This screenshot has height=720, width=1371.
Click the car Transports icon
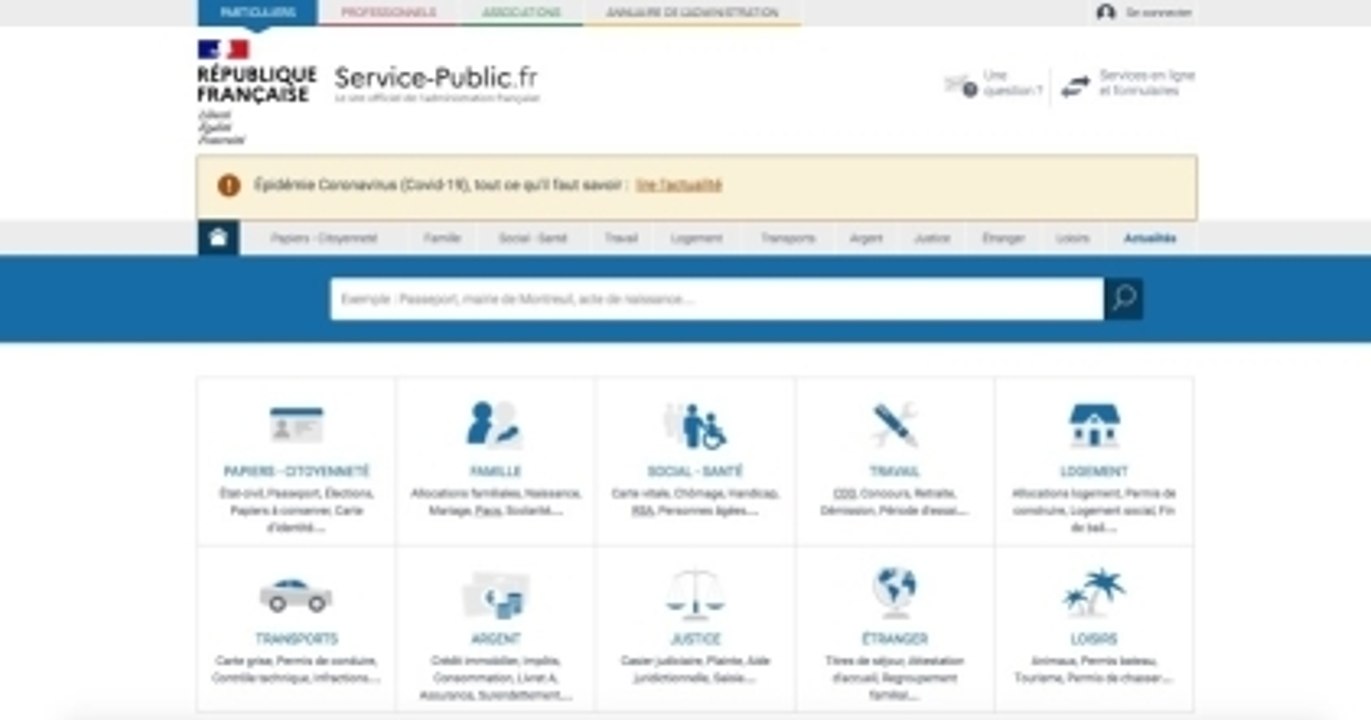tap(296, 595)
